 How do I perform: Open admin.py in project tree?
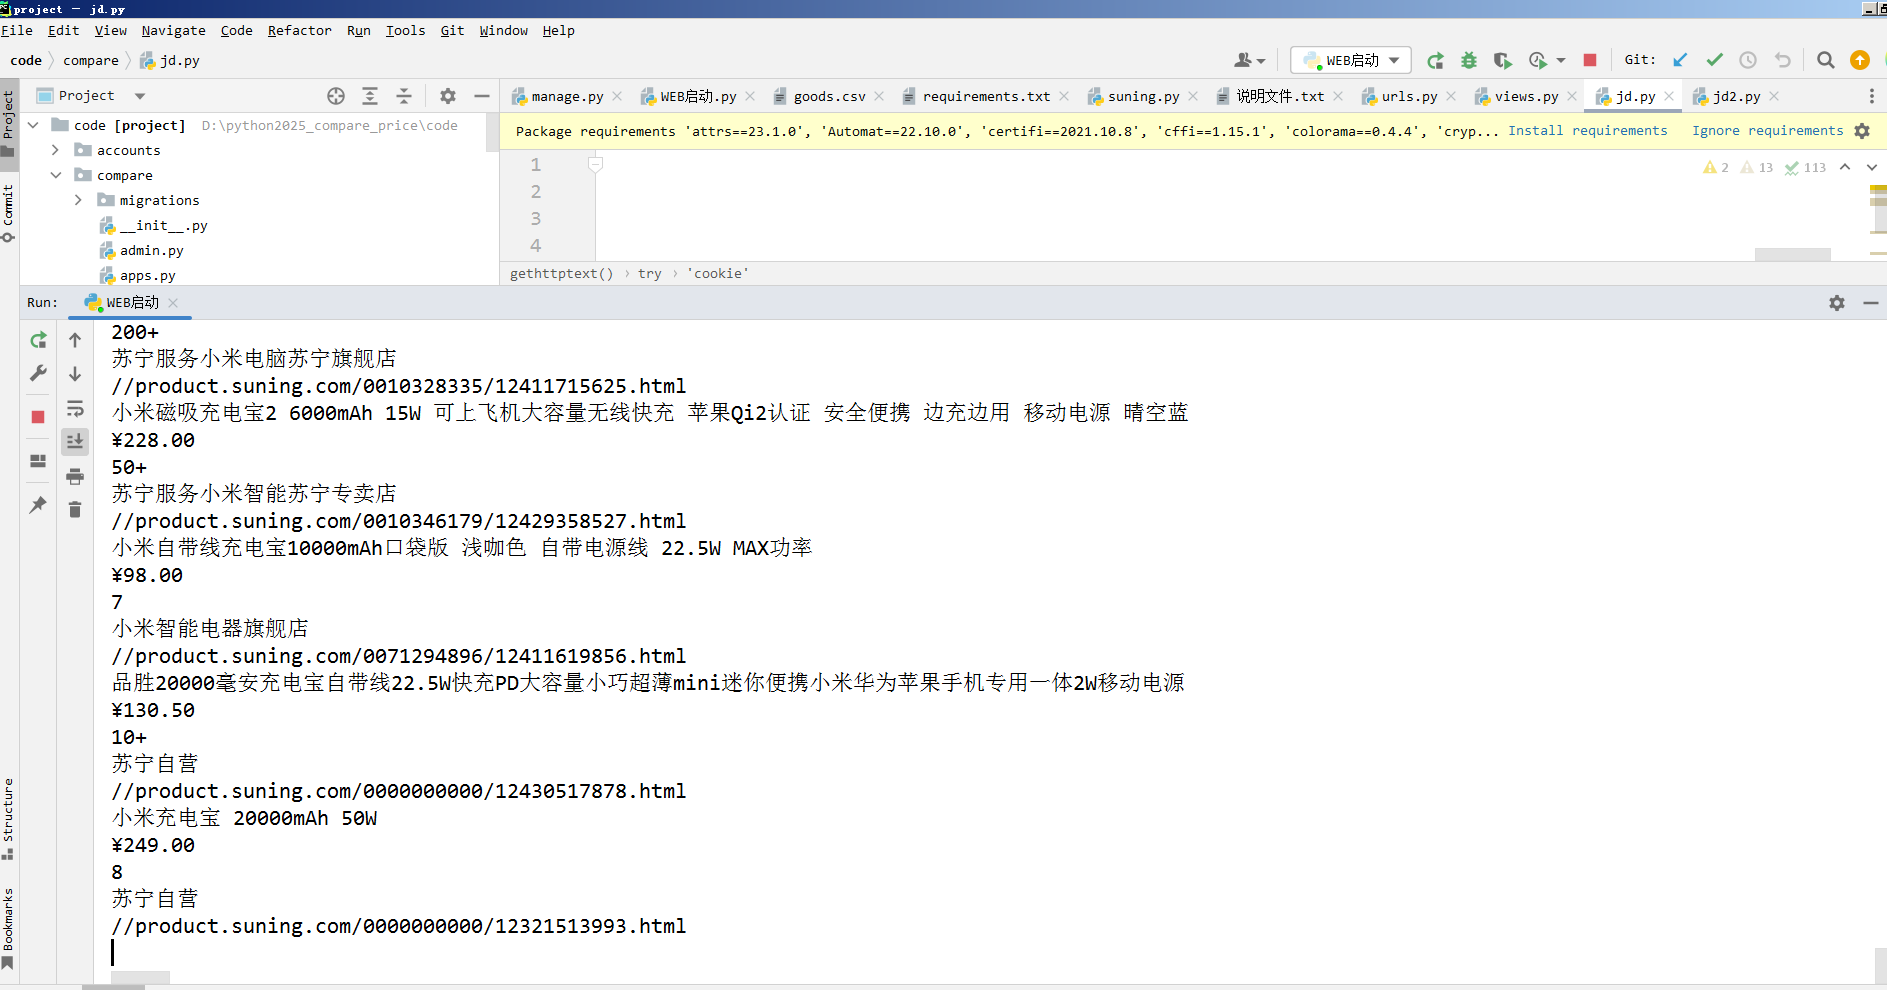(x=151, y=250)
